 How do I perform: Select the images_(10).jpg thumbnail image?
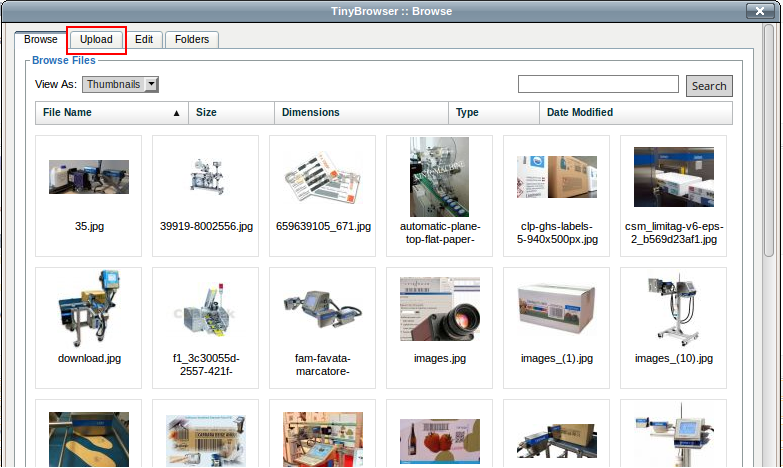[x=674, y=309]
